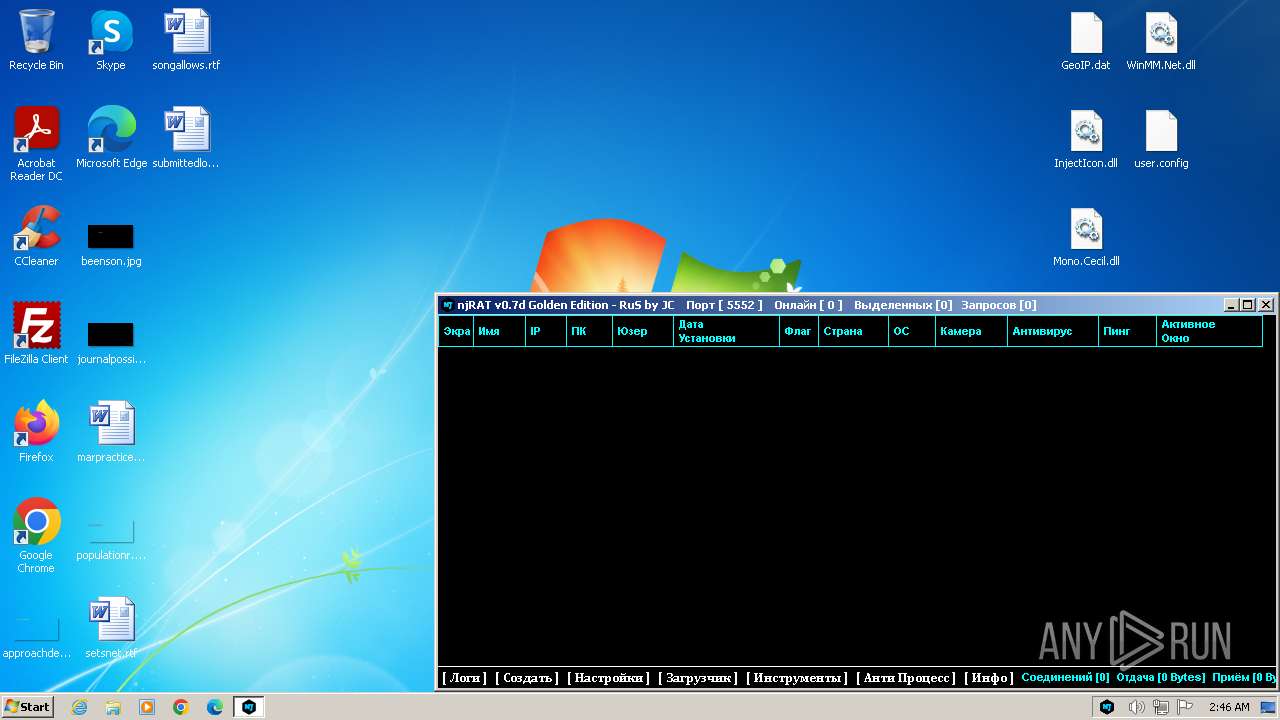Select the beenson.jpg image file
Screen dimensions: 1280x720
(x=111, y=245)
